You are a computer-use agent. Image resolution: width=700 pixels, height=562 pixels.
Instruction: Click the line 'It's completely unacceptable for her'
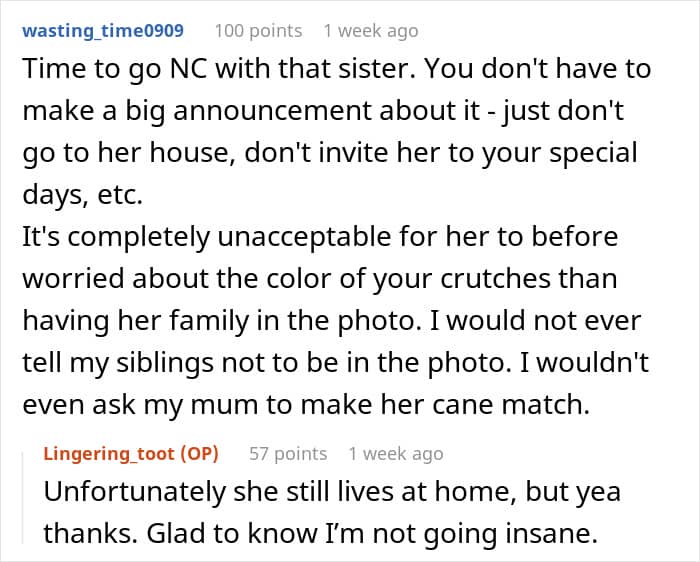(x=320, y=237)
